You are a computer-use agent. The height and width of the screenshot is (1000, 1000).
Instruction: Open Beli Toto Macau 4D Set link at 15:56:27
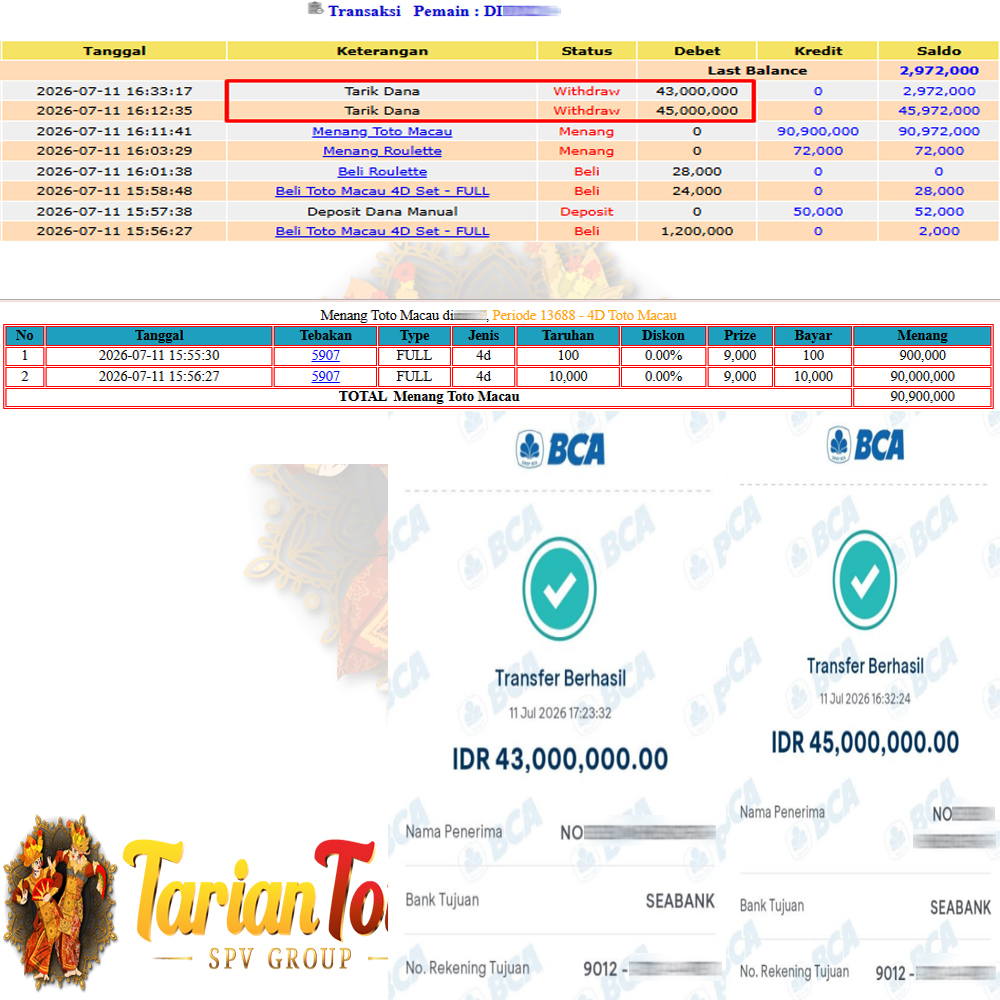382,232
